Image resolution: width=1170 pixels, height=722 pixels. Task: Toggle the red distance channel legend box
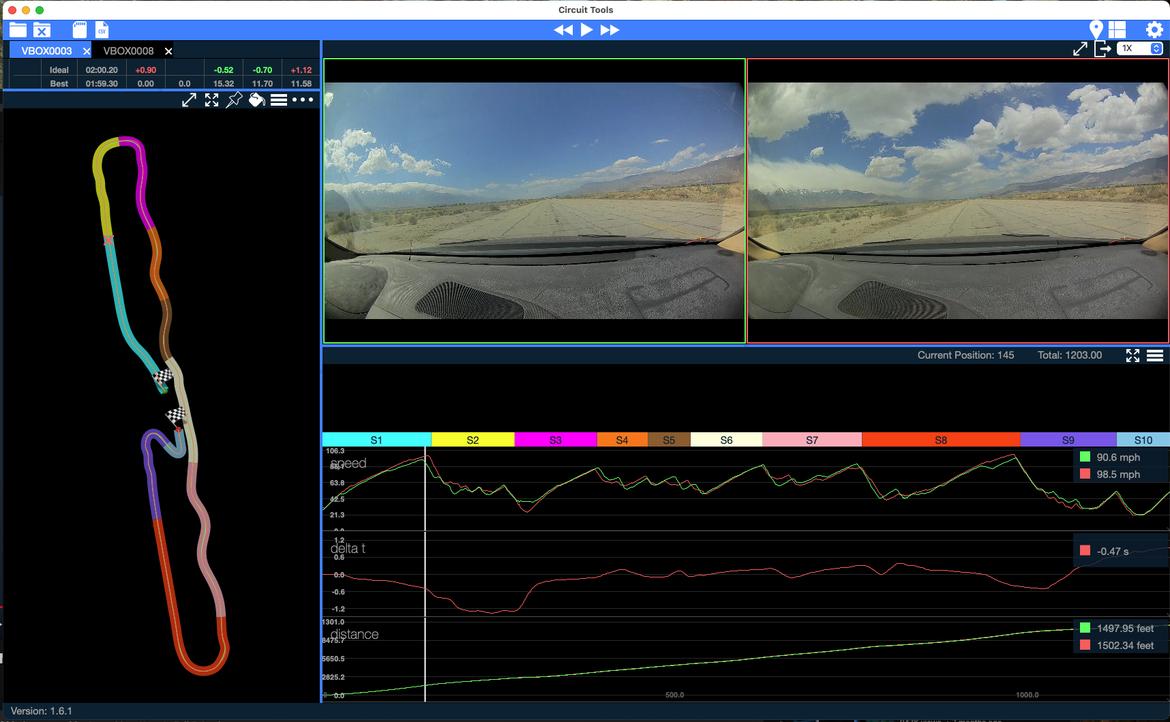1085,646
